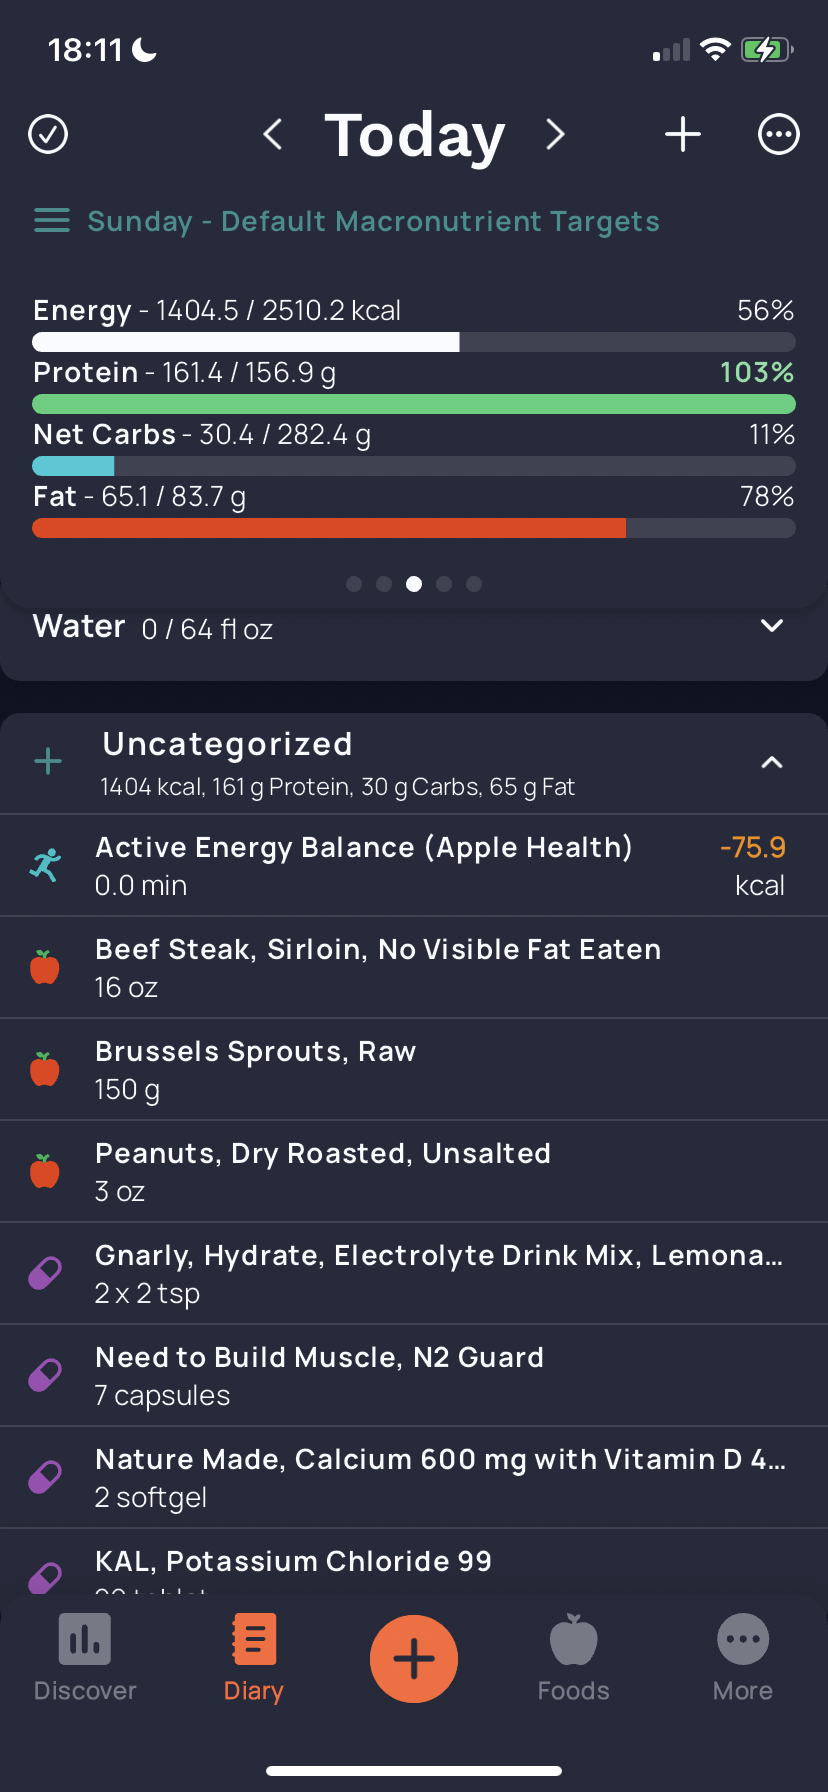The width and height of the screenshot is (828, 1792).
Task: Open Active Energy Balance running icon entry
Action: (x=46, y=865)
